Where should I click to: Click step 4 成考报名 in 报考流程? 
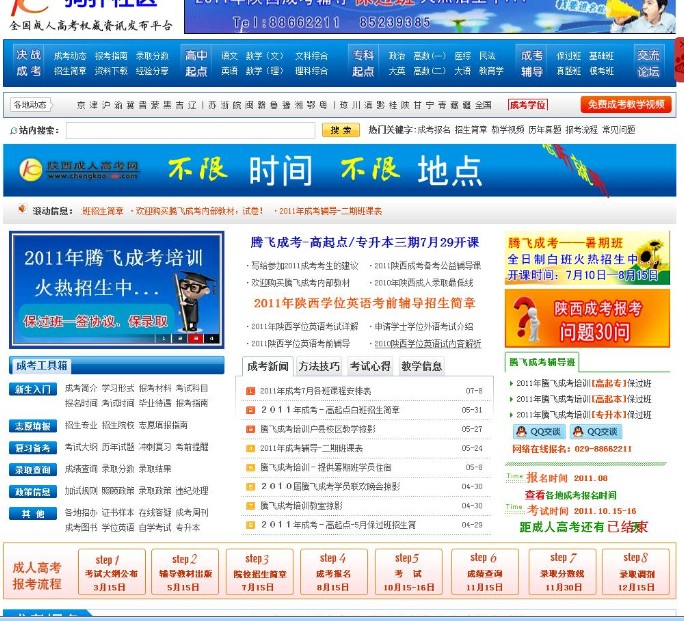(x=334, y=572)
